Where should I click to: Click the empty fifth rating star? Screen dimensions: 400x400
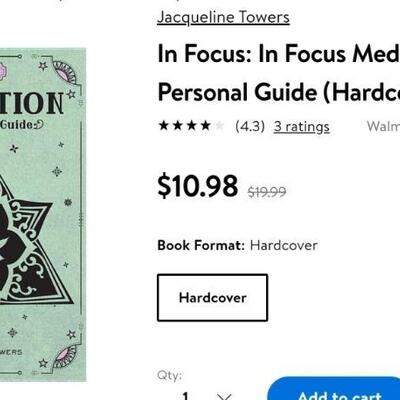[x=219, y=126]
